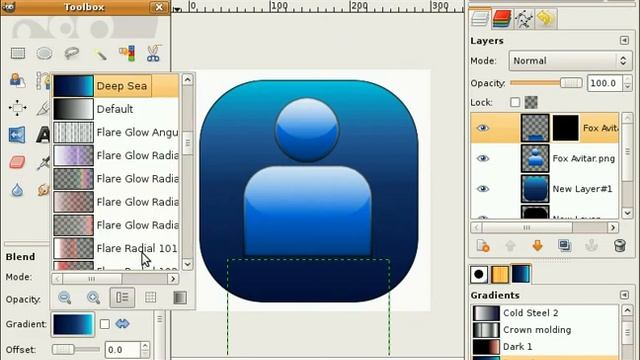Select the Dark 1 gradient

click(545, 347)
